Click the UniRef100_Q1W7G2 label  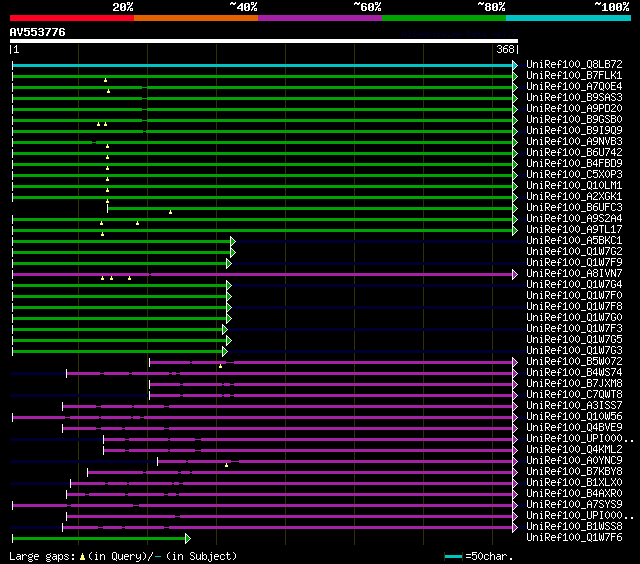(x=574, y=252)
